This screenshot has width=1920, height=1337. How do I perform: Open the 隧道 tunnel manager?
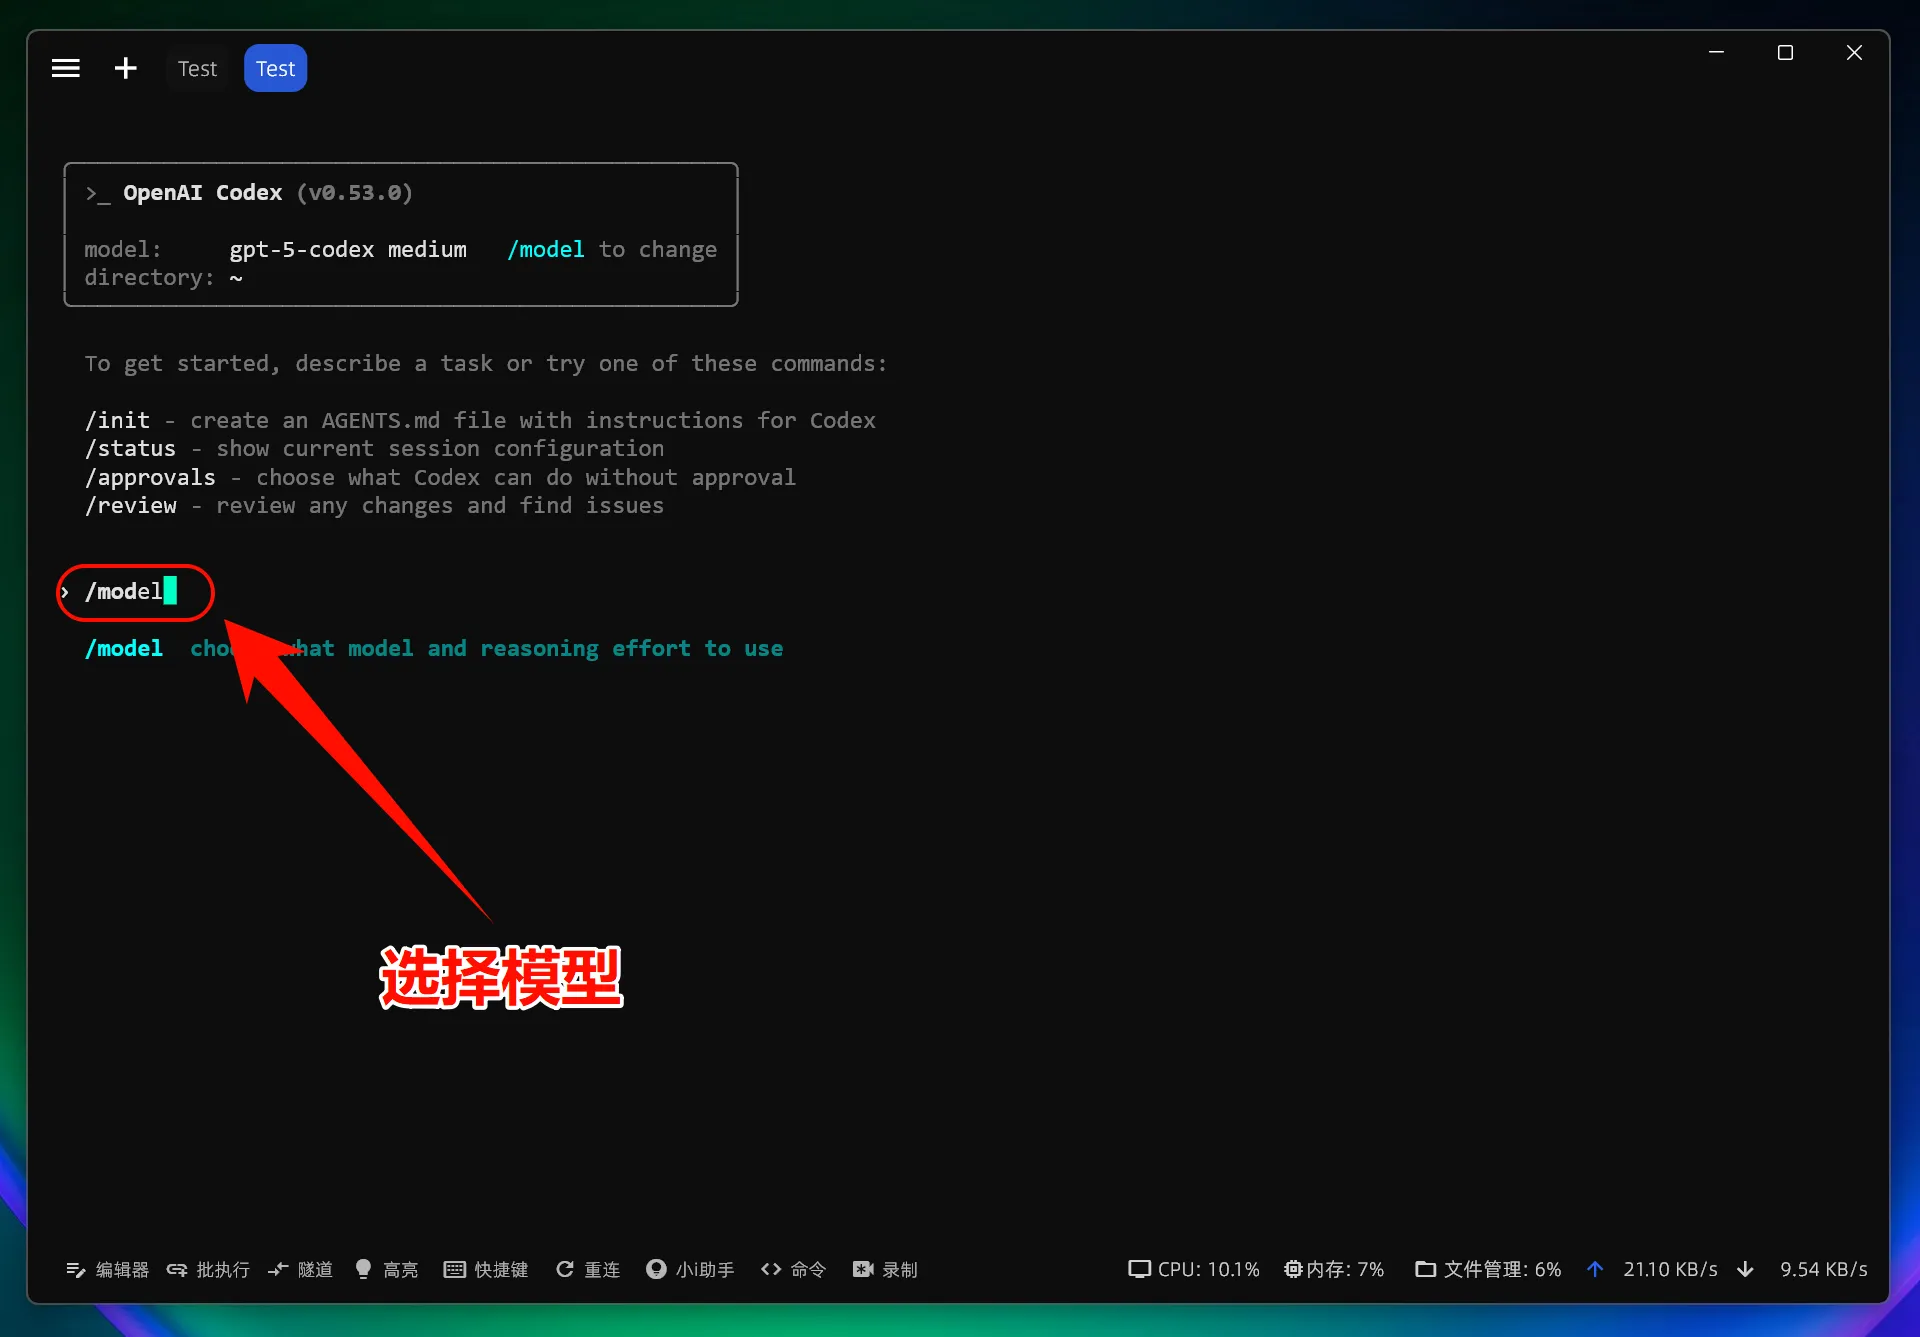[x=299, y=1268]
